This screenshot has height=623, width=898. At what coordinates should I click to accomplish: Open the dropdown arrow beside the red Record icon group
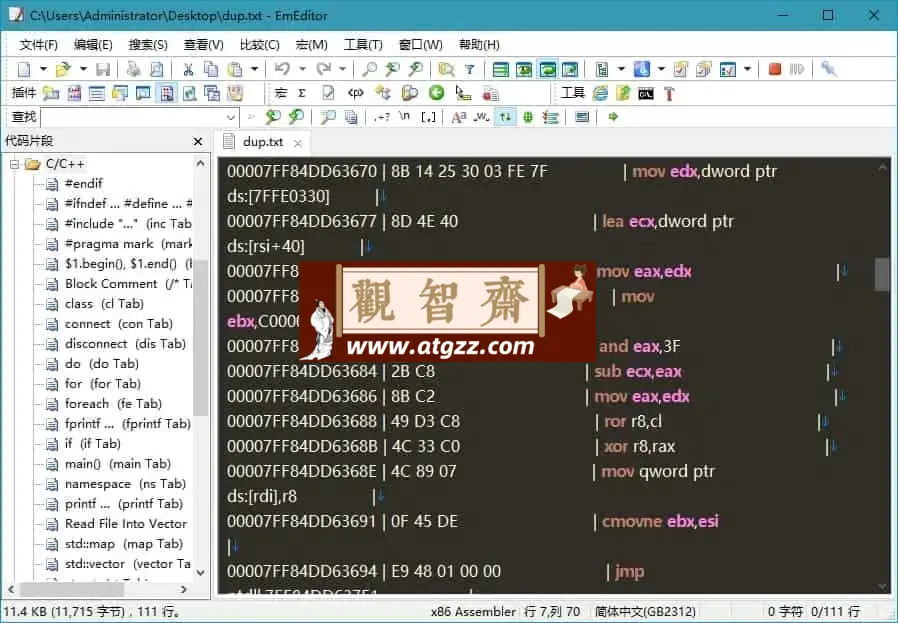coord(747,69)
